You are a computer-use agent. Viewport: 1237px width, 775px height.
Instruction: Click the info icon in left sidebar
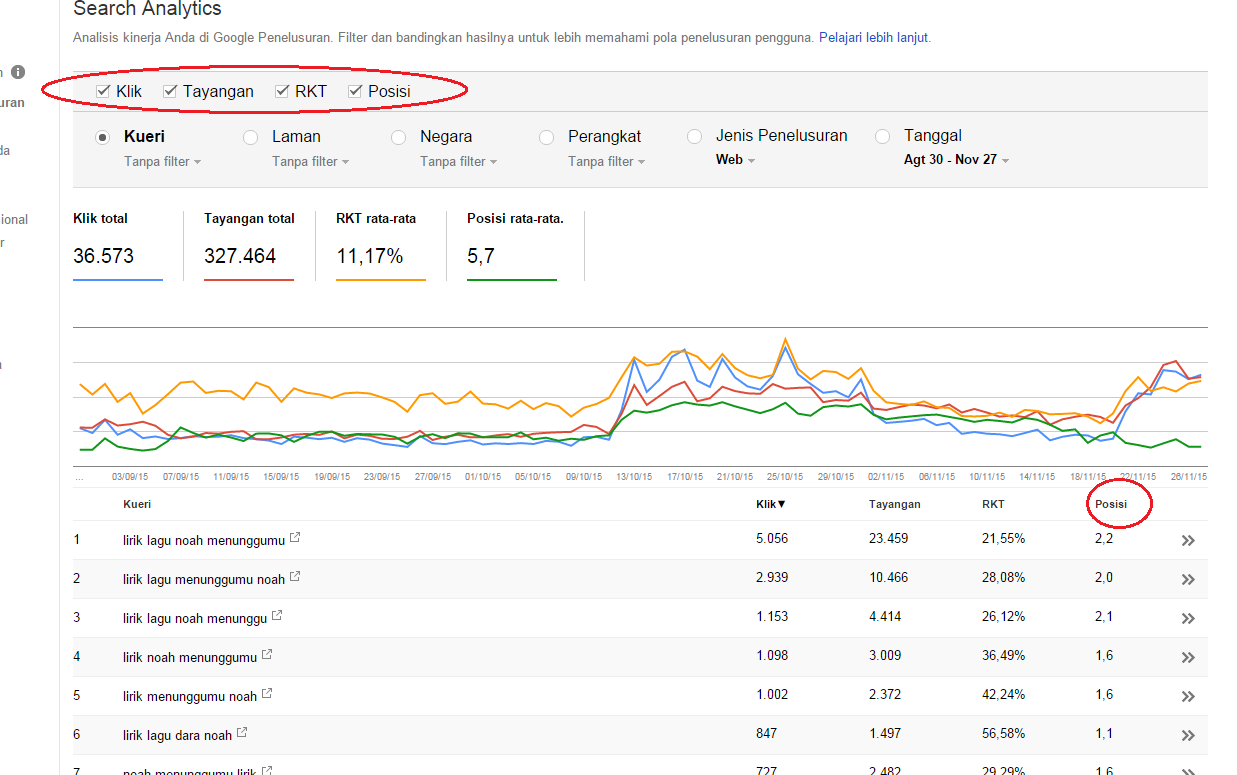[x=18, y=72]
